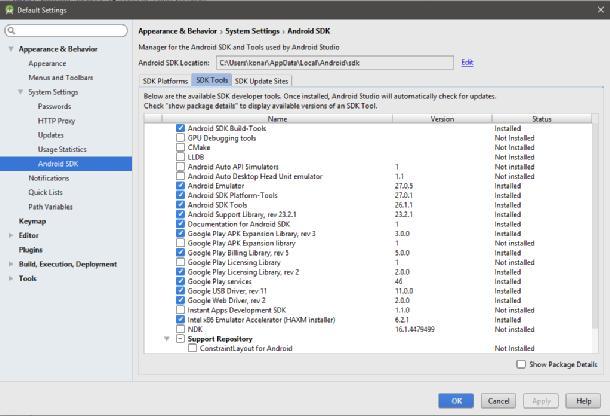The height and width of the screenshot is (416, 610).
Task: Expand the Tools tree node
Action: point(11,279)
